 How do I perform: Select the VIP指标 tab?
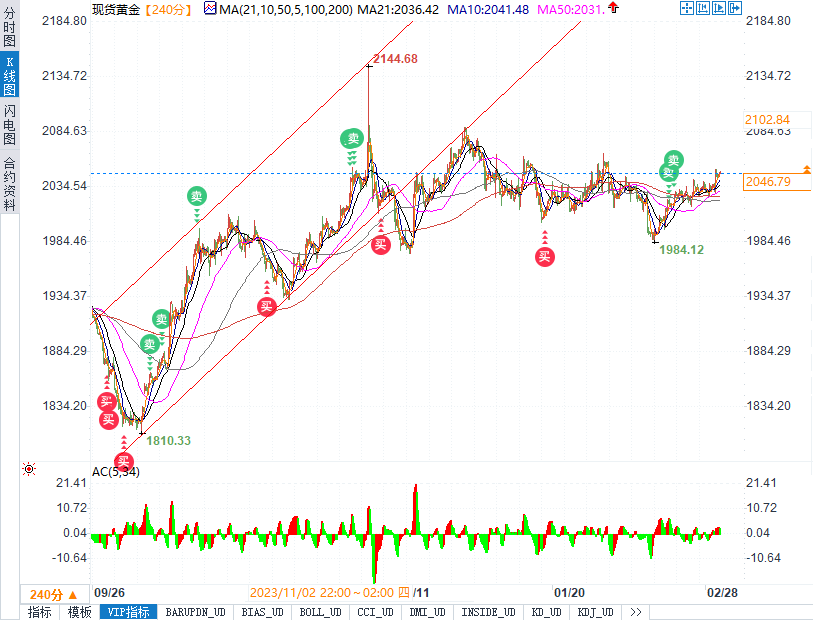(128, 612)
